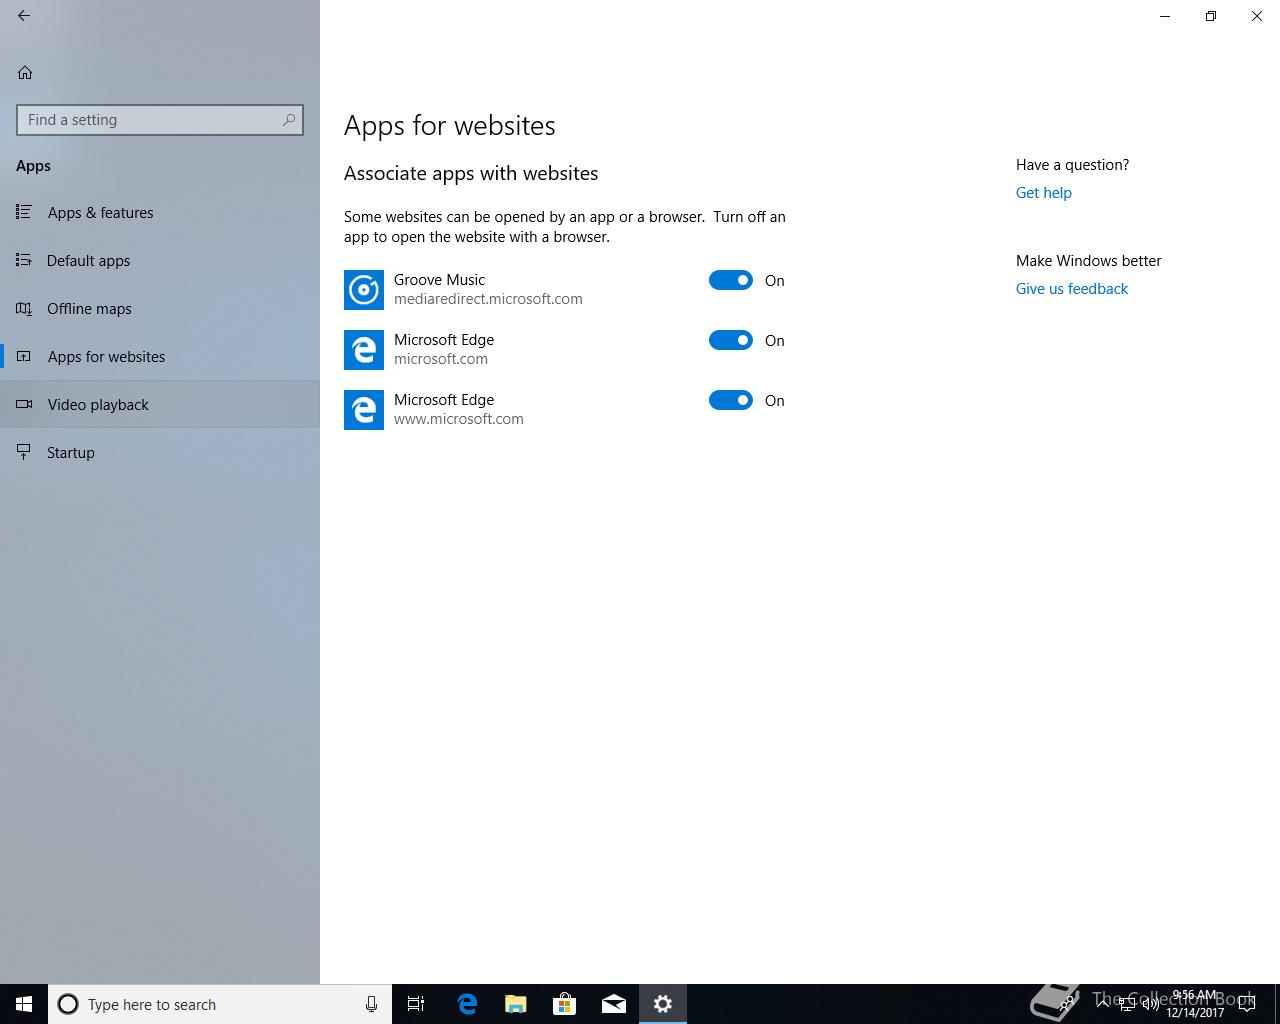
Task: Click the volume speaker tray icon
Action: point(1151,1004)
